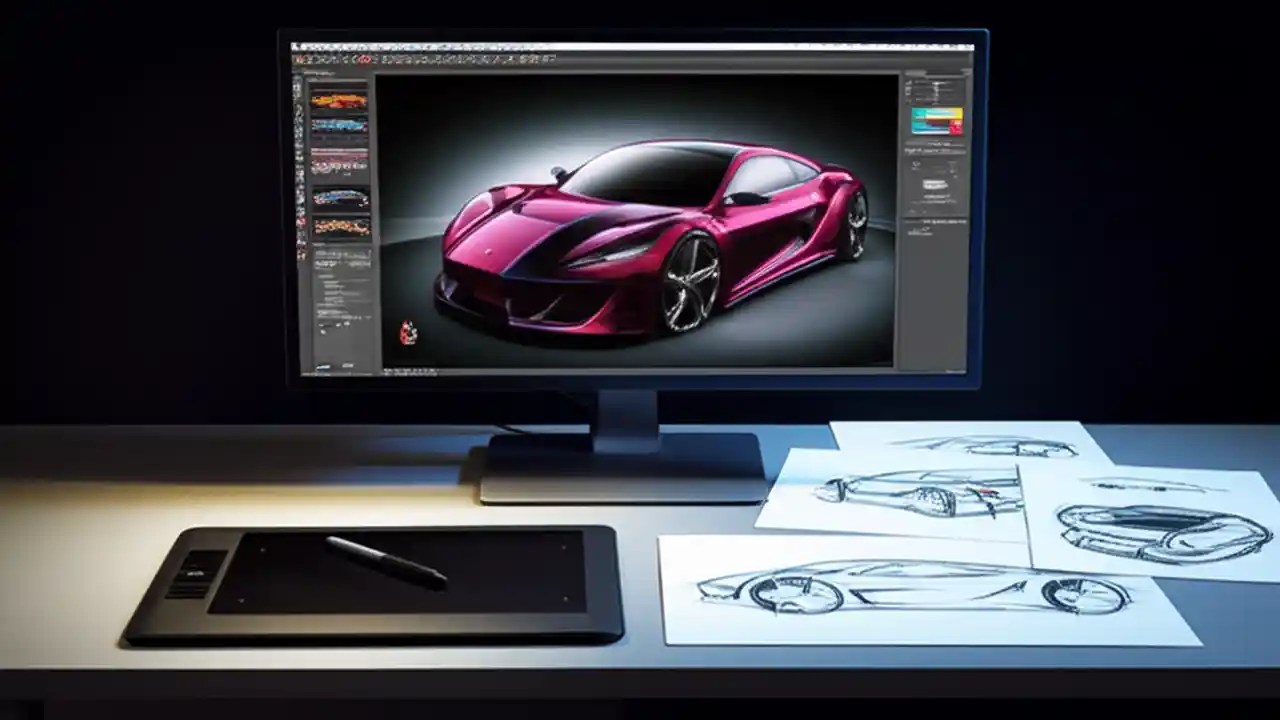Screen dimensions: 1280x720
Task: Open the brush size dropdown in options bar
Action: coord(420,63)
